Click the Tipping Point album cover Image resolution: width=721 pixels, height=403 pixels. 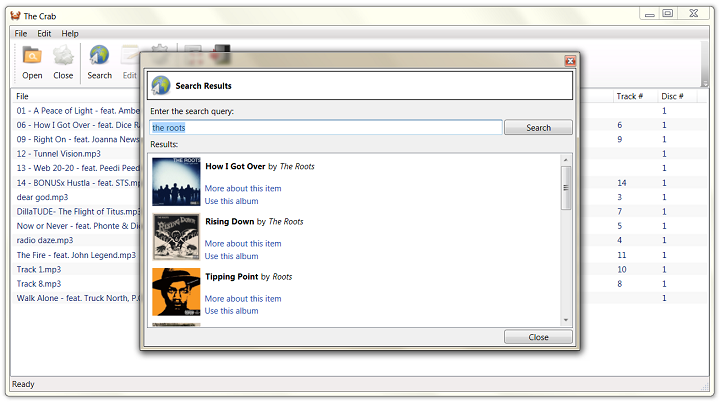176,292
